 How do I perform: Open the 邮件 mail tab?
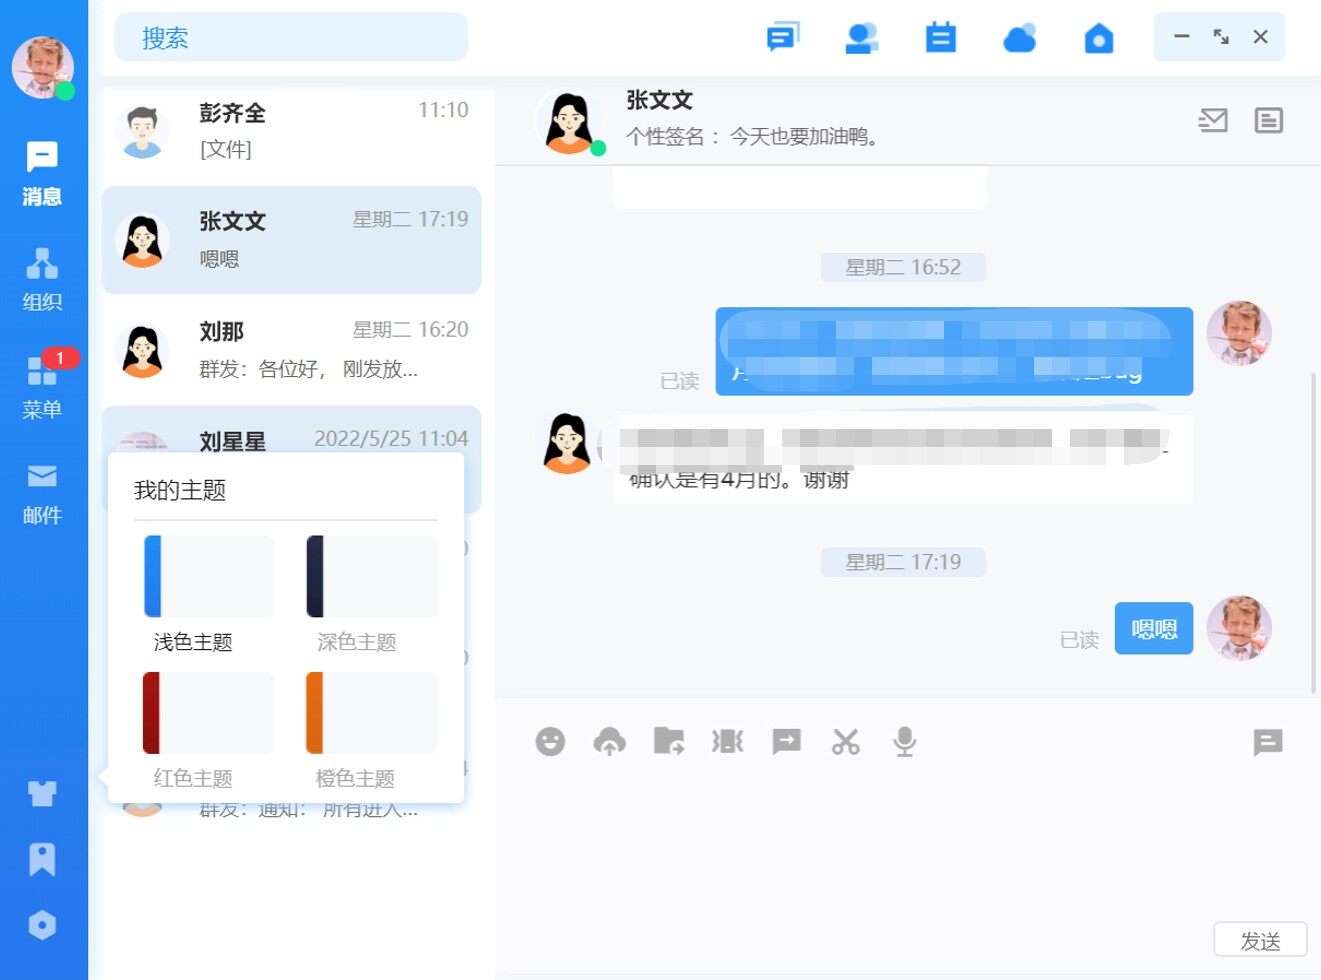tap(42, 493)
